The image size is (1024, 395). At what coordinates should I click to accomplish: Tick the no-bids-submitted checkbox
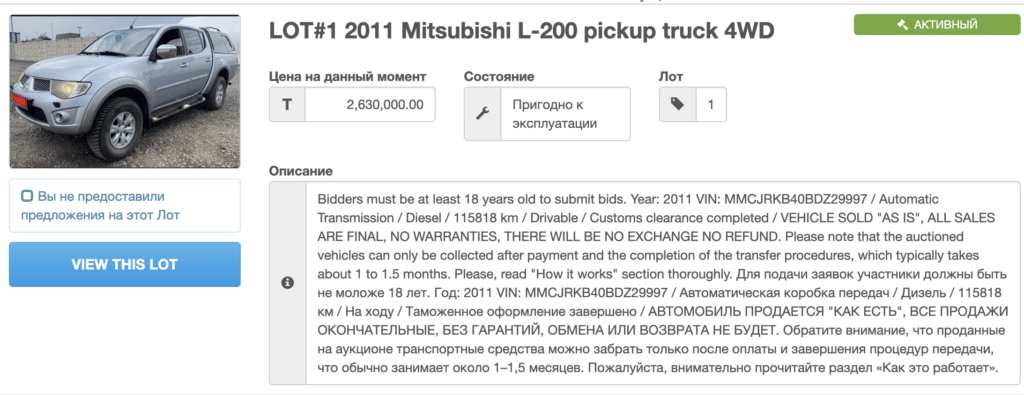point(27,196)
